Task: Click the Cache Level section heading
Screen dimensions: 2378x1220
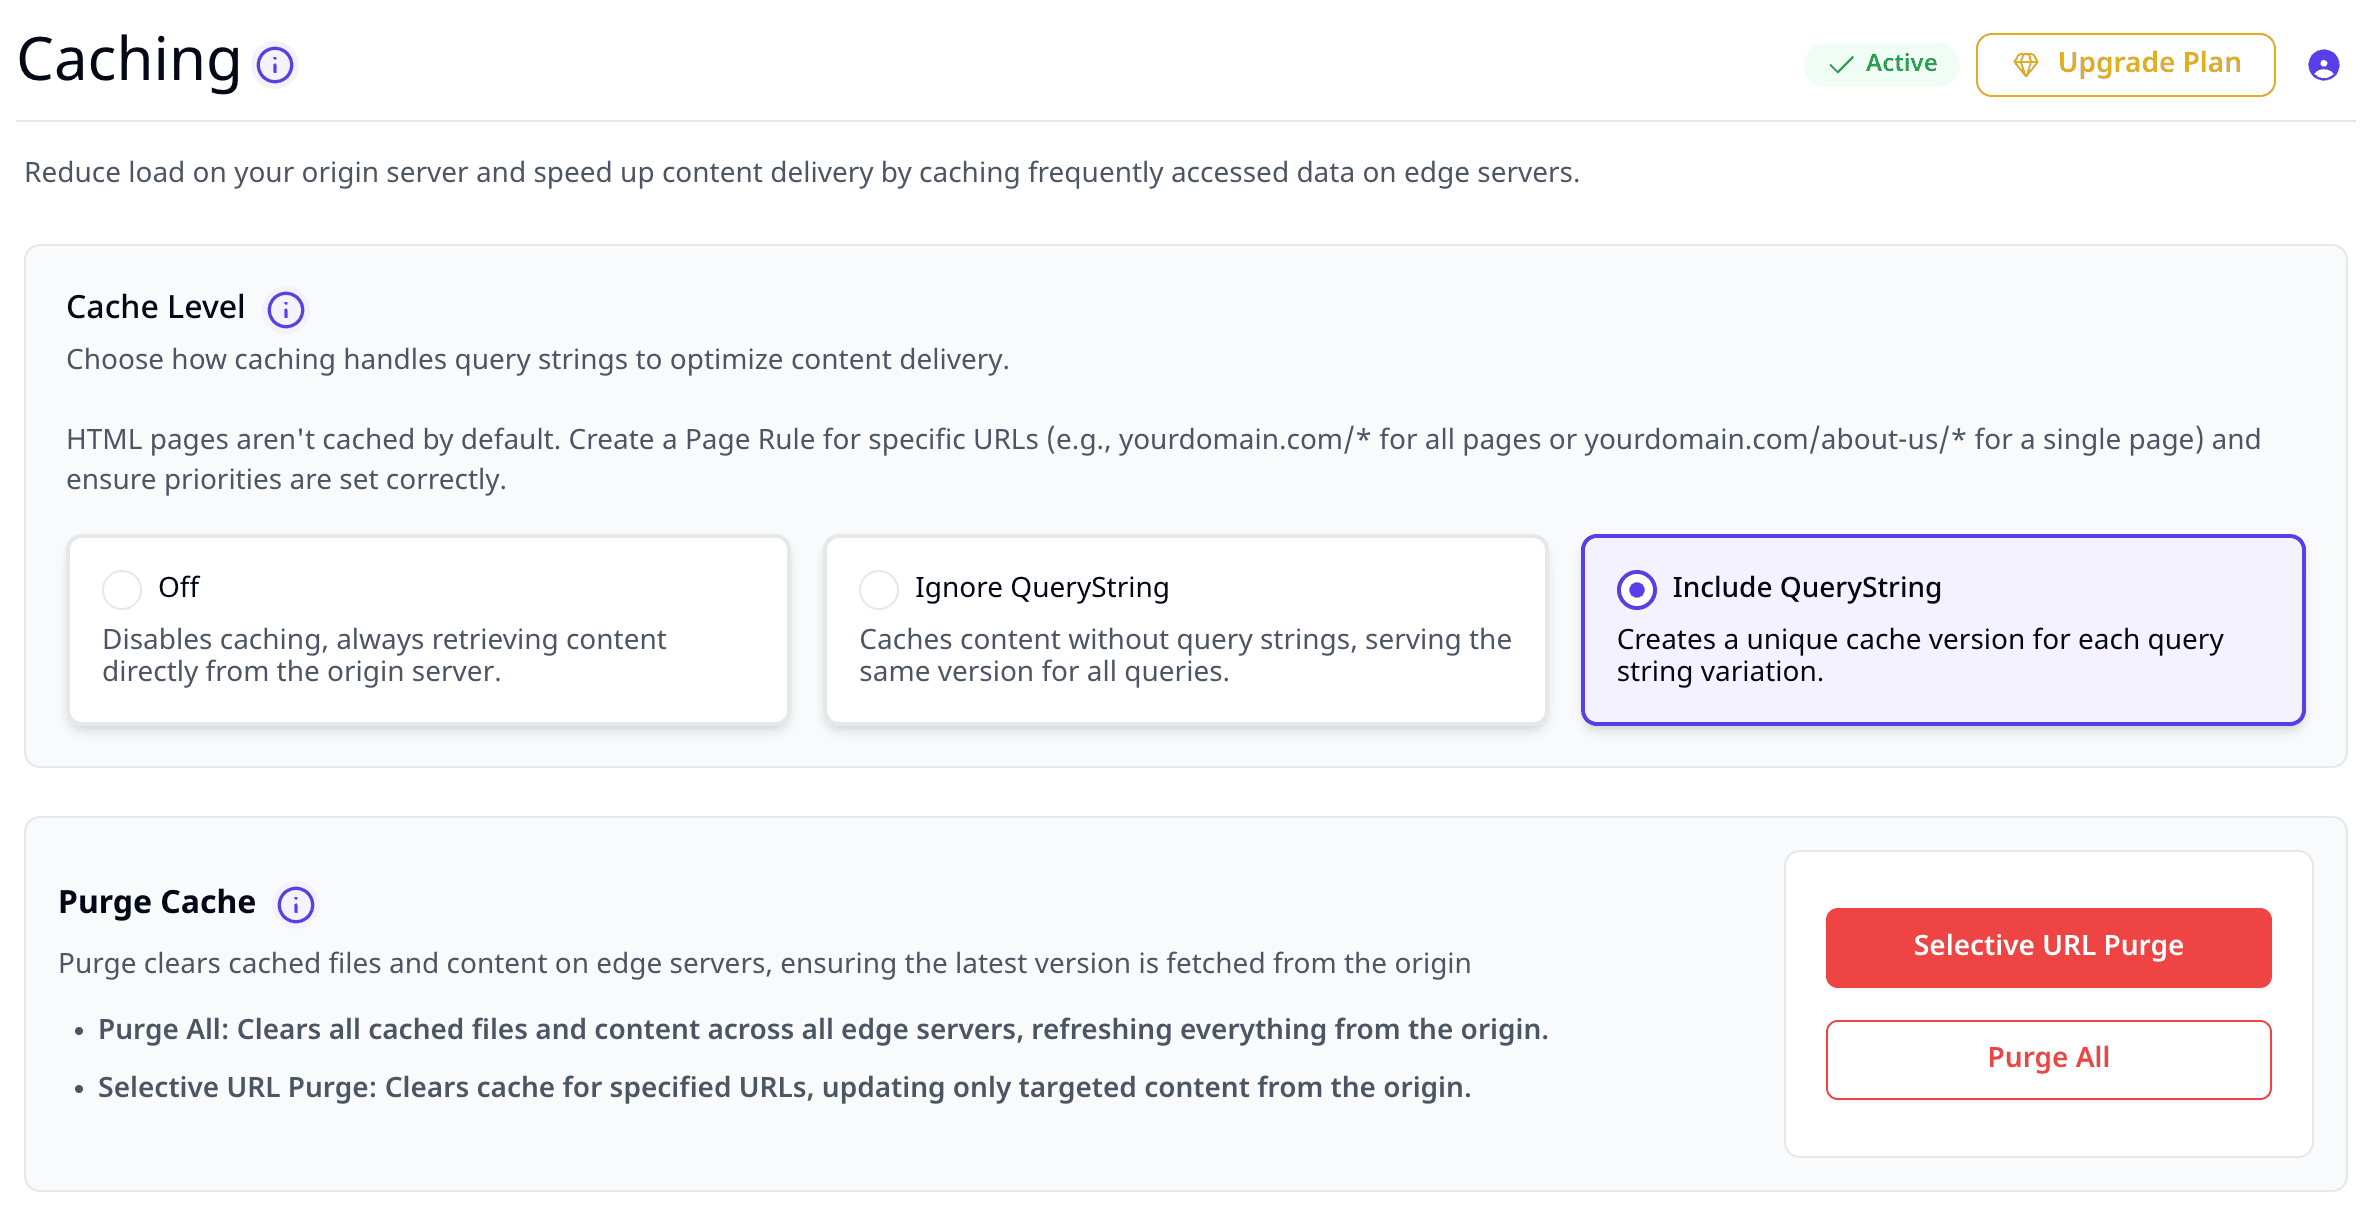Action: pyautogui.click(x=156, y=307)
